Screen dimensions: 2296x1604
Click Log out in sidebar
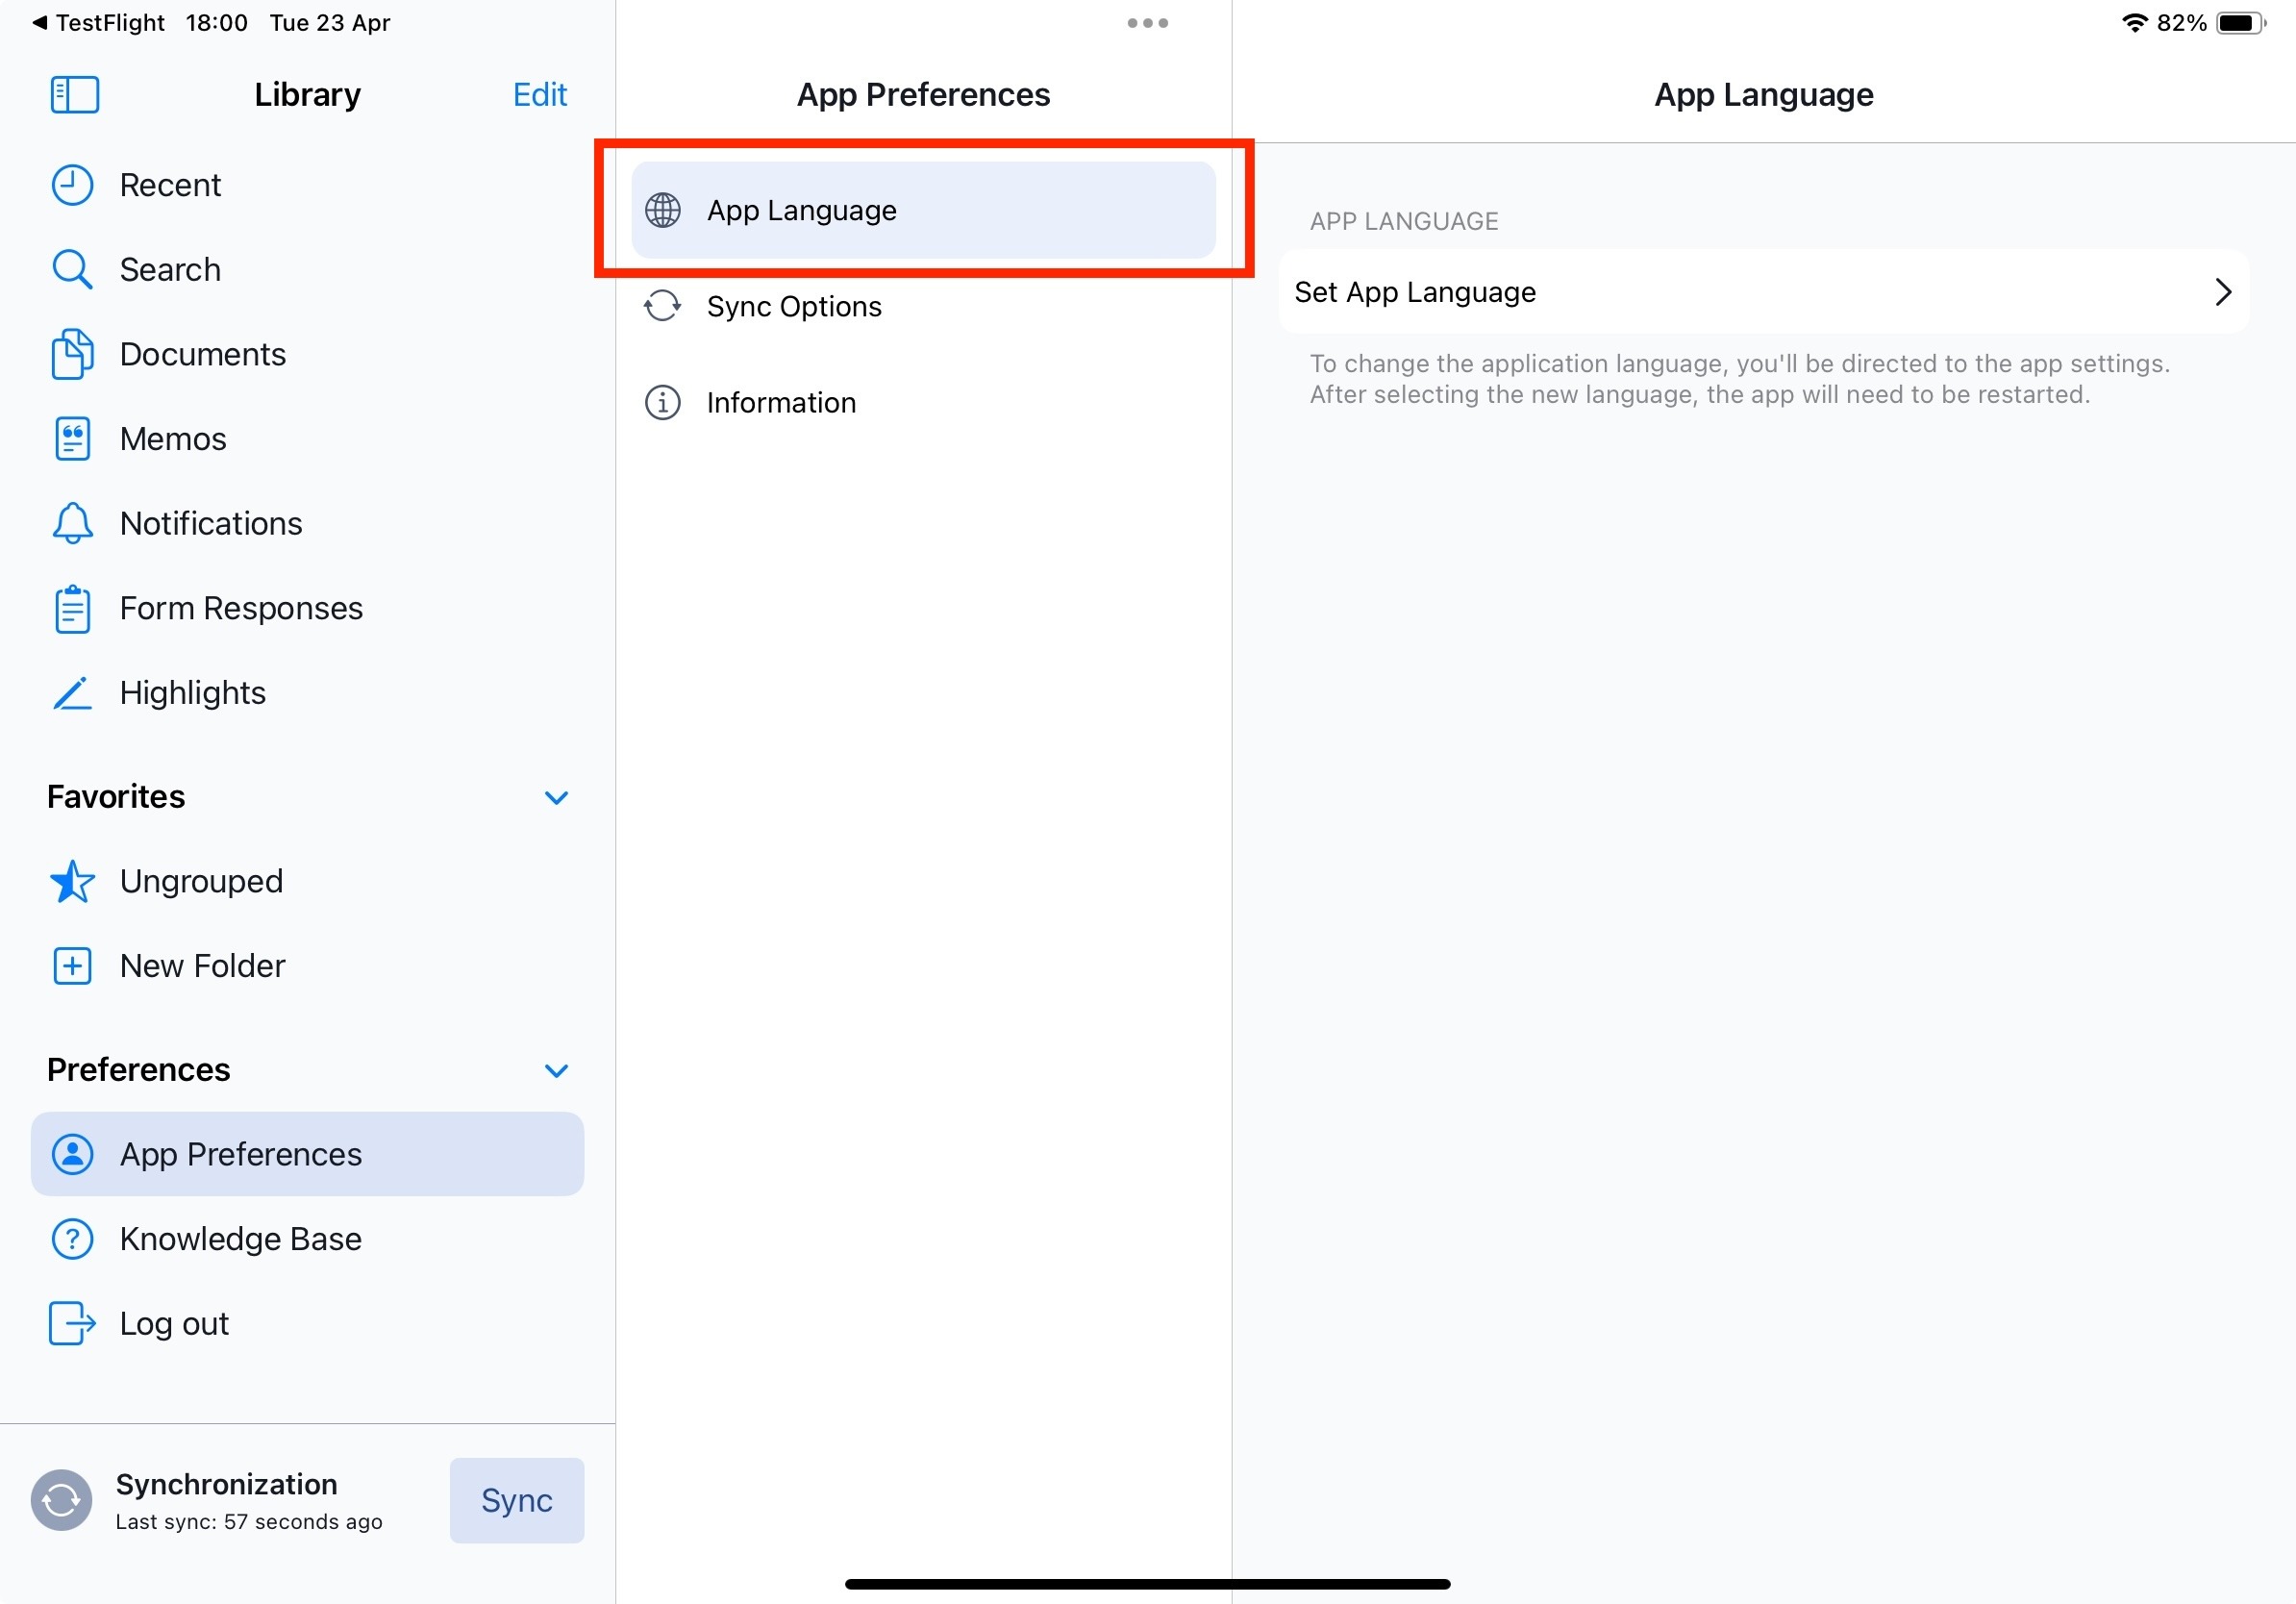click(174, 1324)
